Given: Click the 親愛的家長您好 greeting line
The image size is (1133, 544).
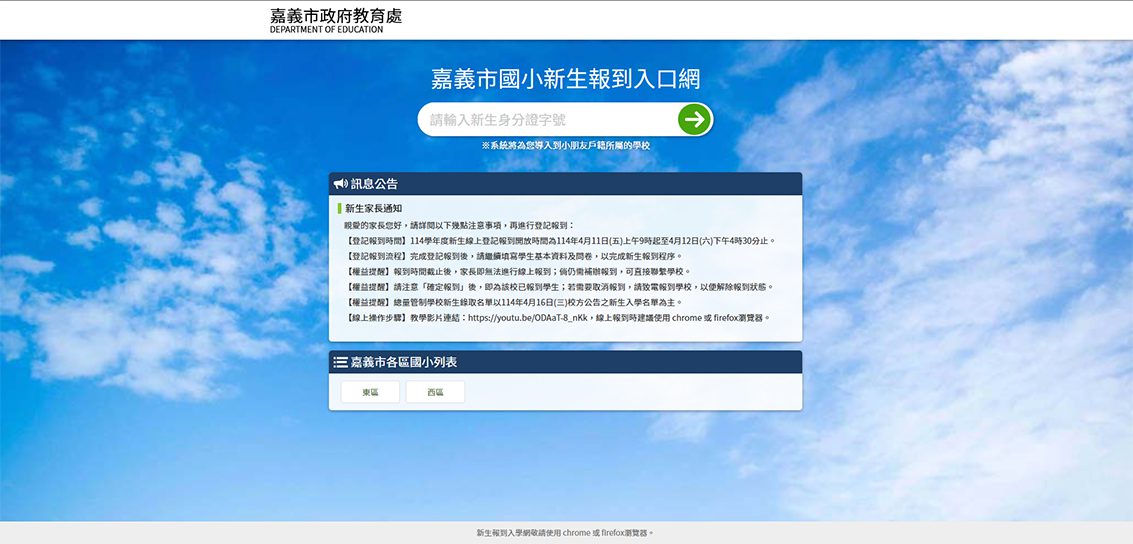Looking at the screenshot, I should coord(459,226).
